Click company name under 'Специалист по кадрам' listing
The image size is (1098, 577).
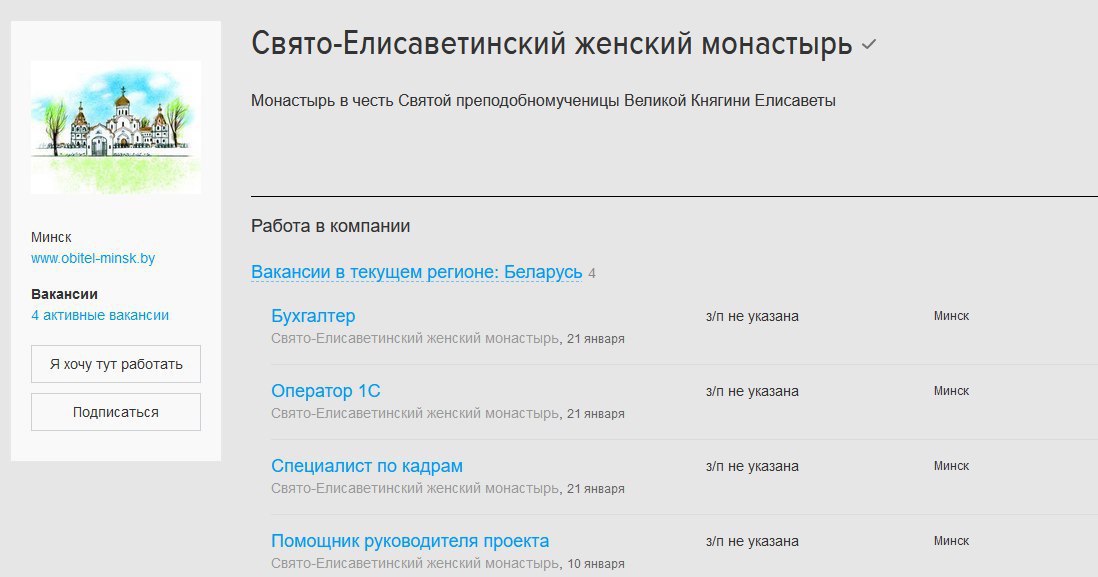415,488
